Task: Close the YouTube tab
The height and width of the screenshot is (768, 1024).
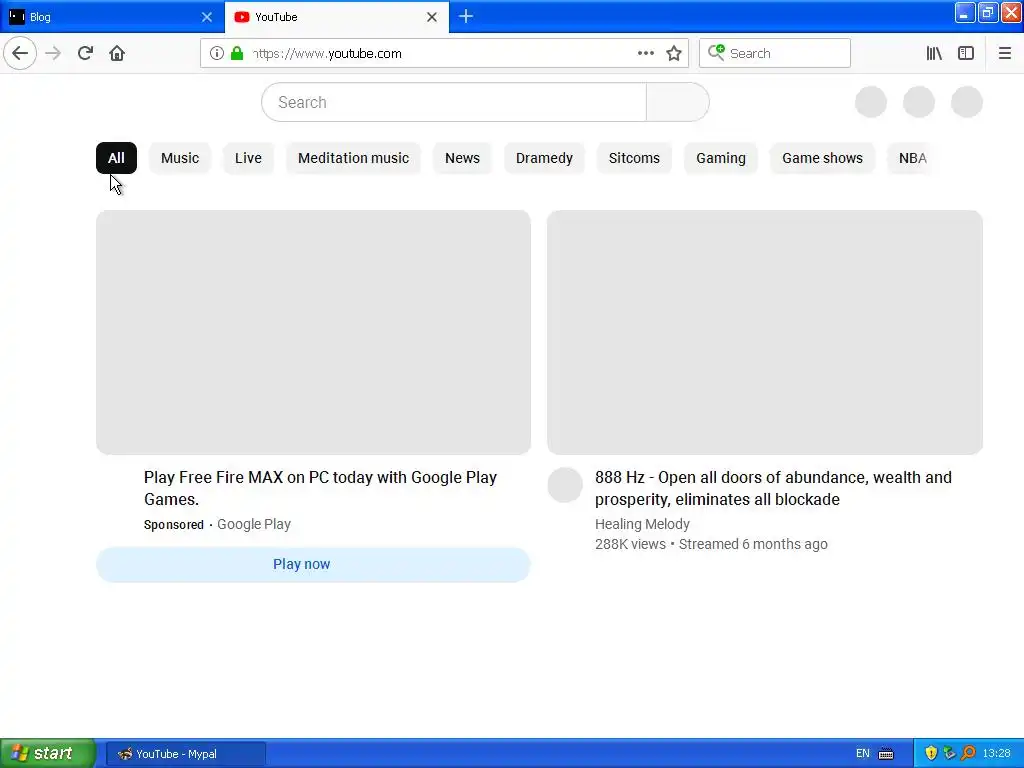Action: (432, 17)
